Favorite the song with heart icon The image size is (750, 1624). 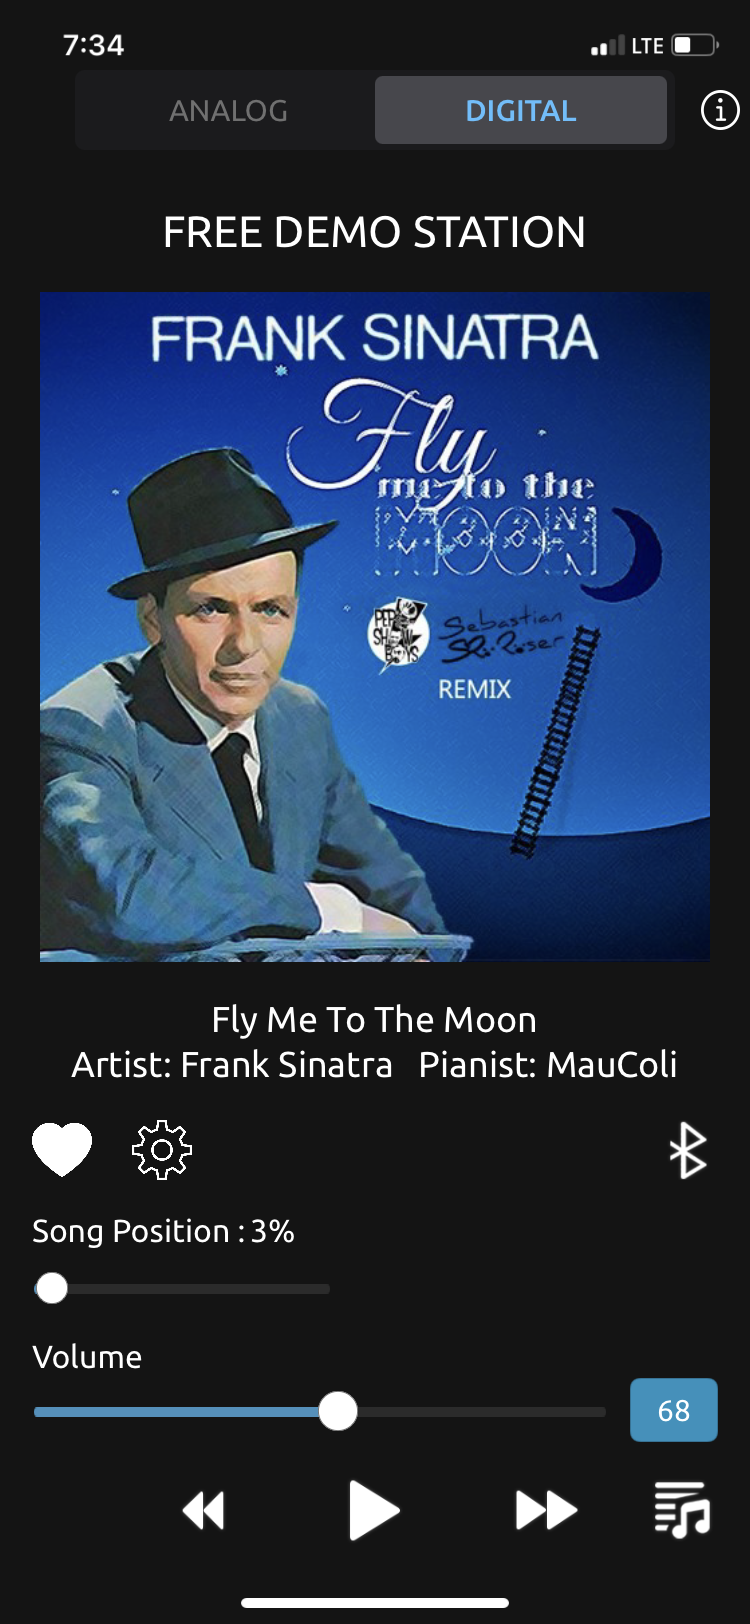(62, 1149)
